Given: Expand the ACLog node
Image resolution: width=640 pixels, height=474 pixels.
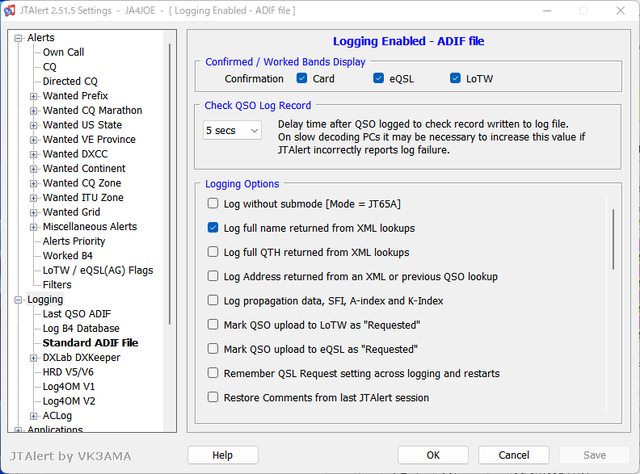Looking at the screenshot, I should pyautogui.click(x=33, y=416).
